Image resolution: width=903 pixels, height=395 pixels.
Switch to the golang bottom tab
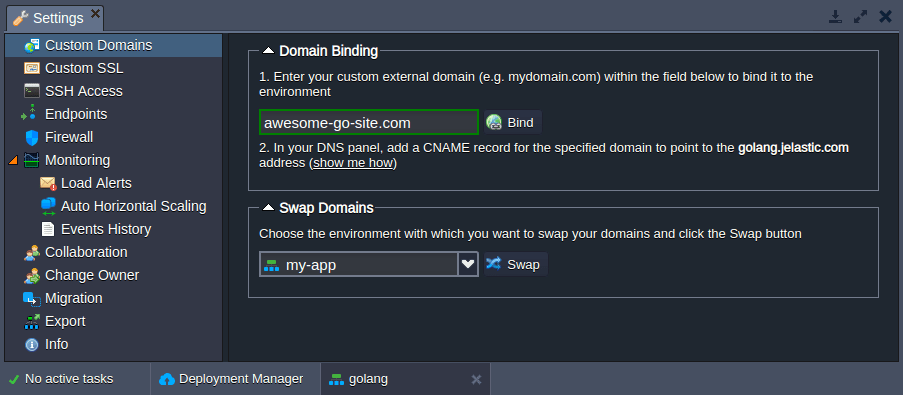click(405, 379)
